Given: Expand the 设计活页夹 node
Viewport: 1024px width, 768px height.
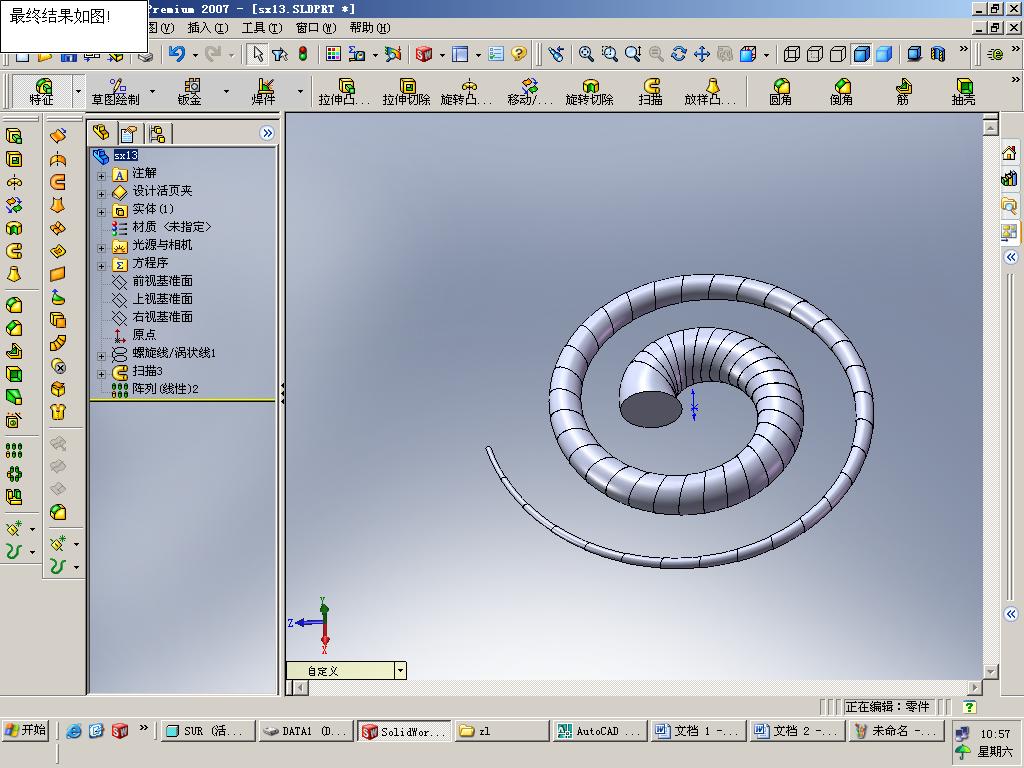Looking at the screenshot, I should [x=101, y=194].
